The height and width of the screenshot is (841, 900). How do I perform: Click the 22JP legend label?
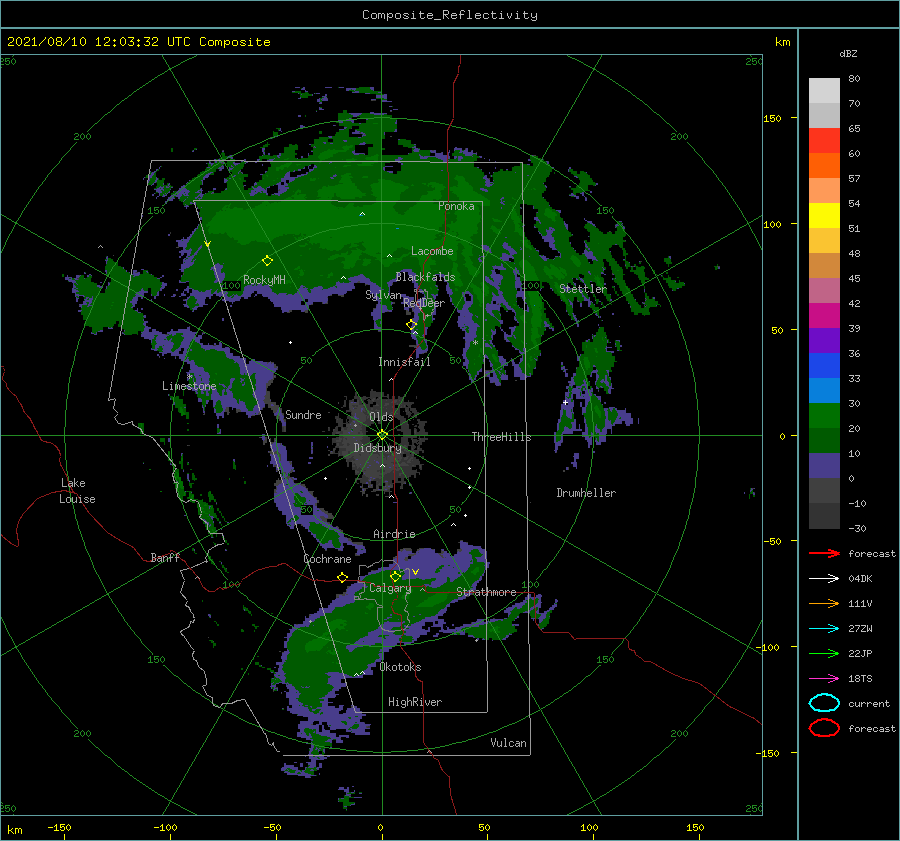tap(860, 653)
